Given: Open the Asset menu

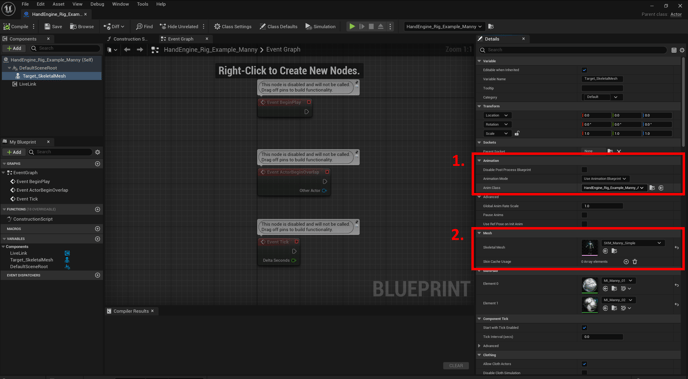Looking at the screenshot, I should pos(58,4).
